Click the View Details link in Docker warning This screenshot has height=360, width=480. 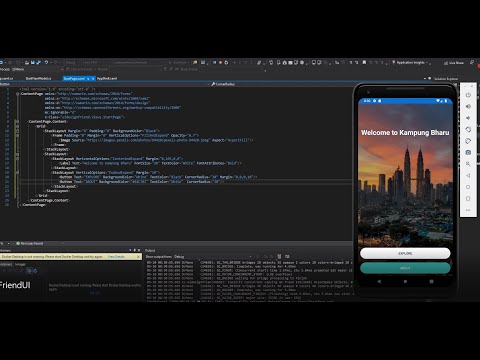tap(116, 257)
